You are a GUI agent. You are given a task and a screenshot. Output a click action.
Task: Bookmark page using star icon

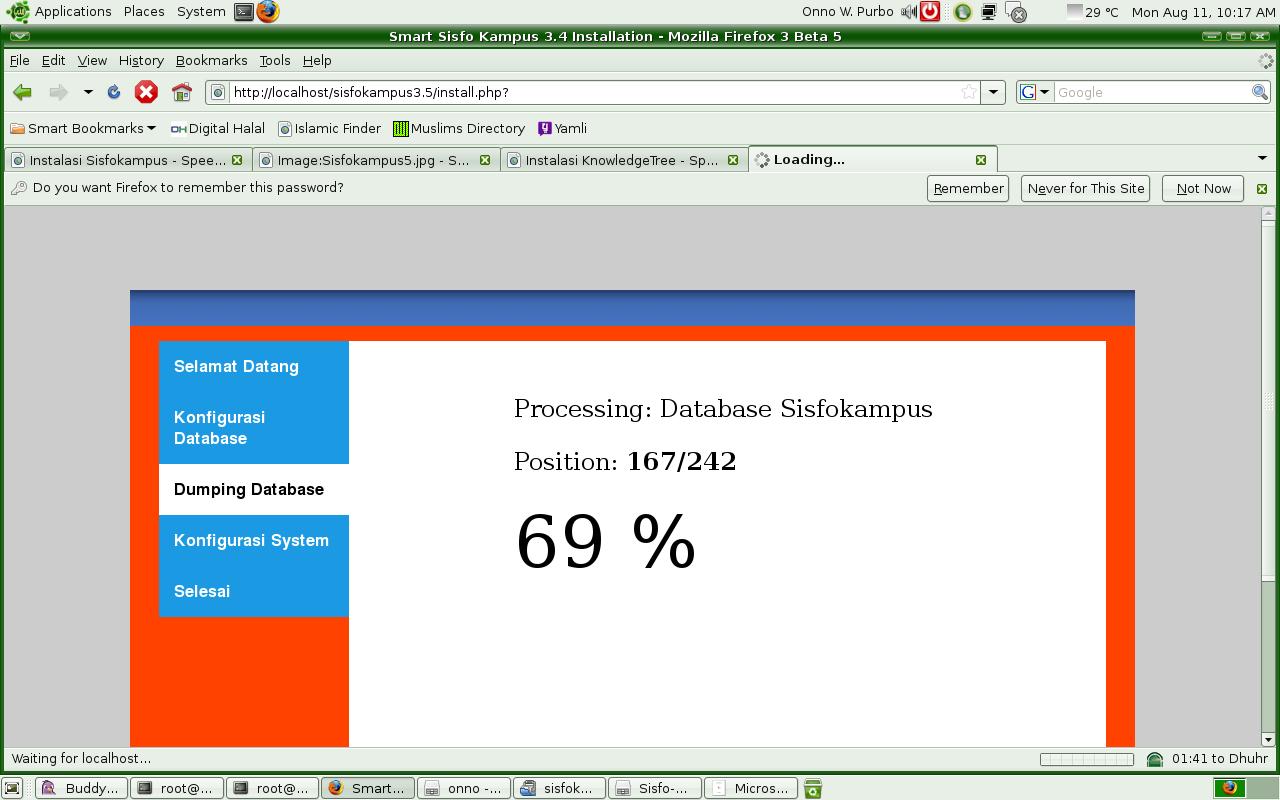(968, 92)
